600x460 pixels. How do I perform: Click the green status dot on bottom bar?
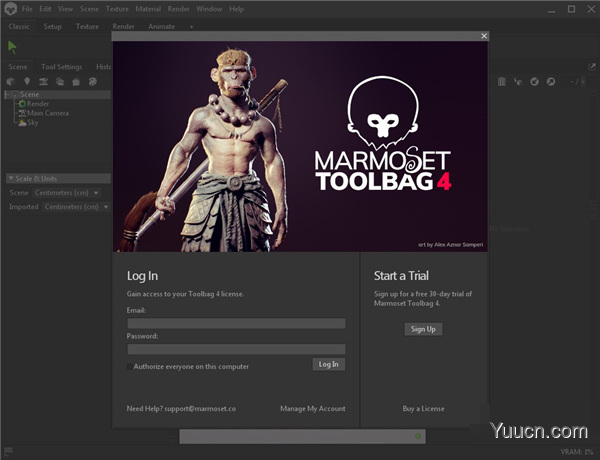418,436
